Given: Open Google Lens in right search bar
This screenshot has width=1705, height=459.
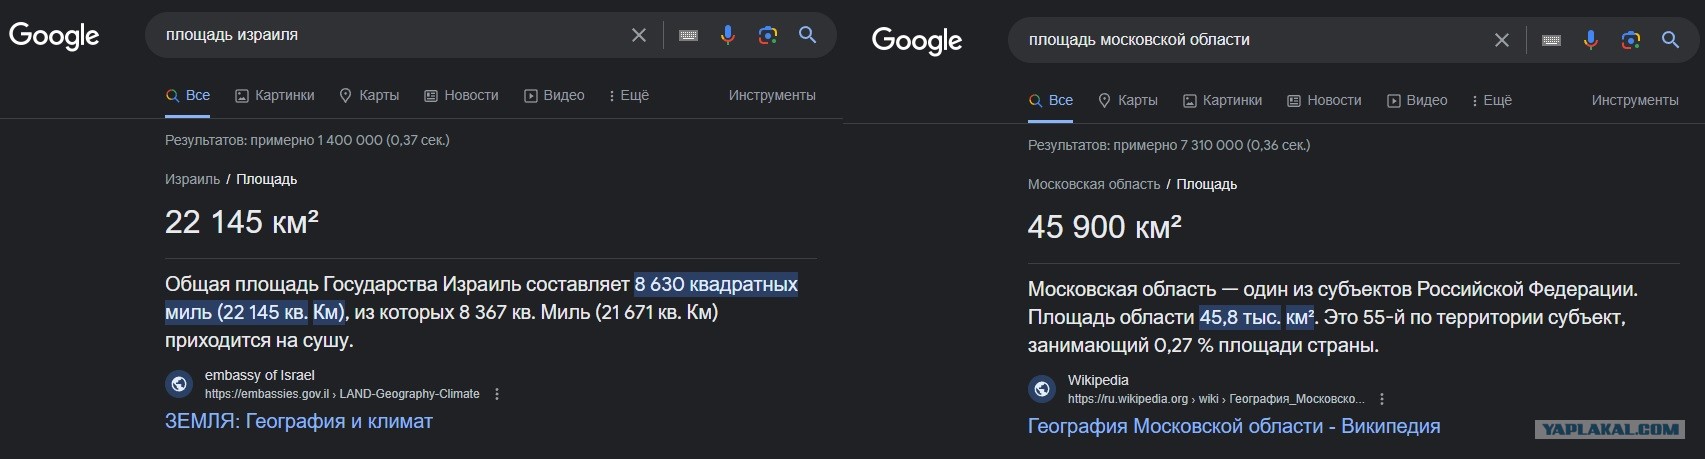Looking at the screenshot, I should click(1631, 40).
